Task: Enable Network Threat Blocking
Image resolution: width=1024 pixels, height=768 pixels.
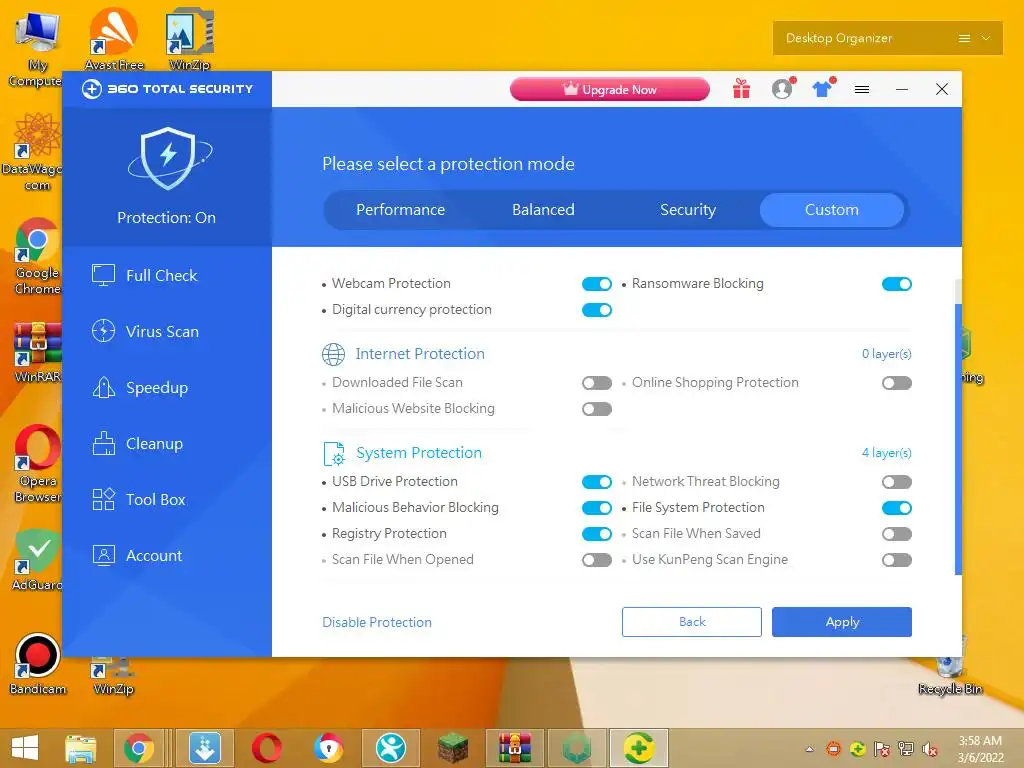Action: pos(897,482)
